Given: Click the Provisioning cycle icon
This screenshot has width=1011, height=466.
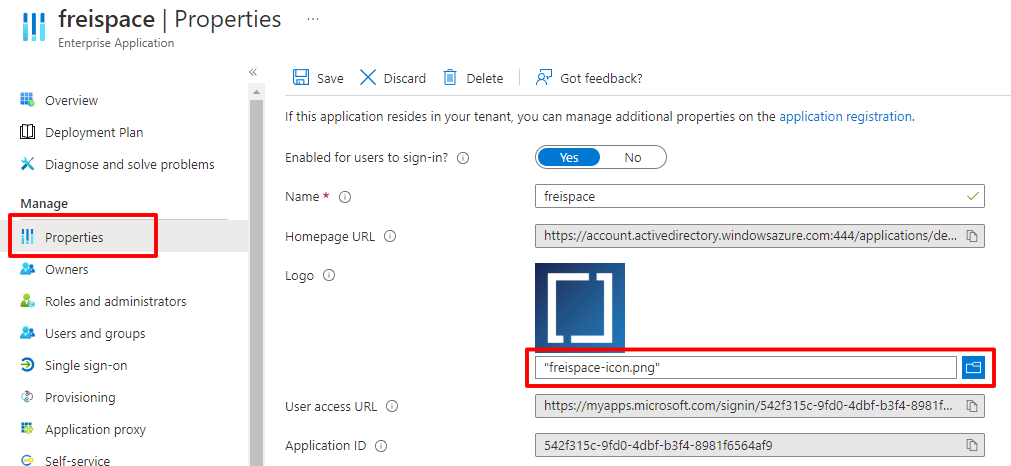Looking at the screenshot, I should point(27,397).
